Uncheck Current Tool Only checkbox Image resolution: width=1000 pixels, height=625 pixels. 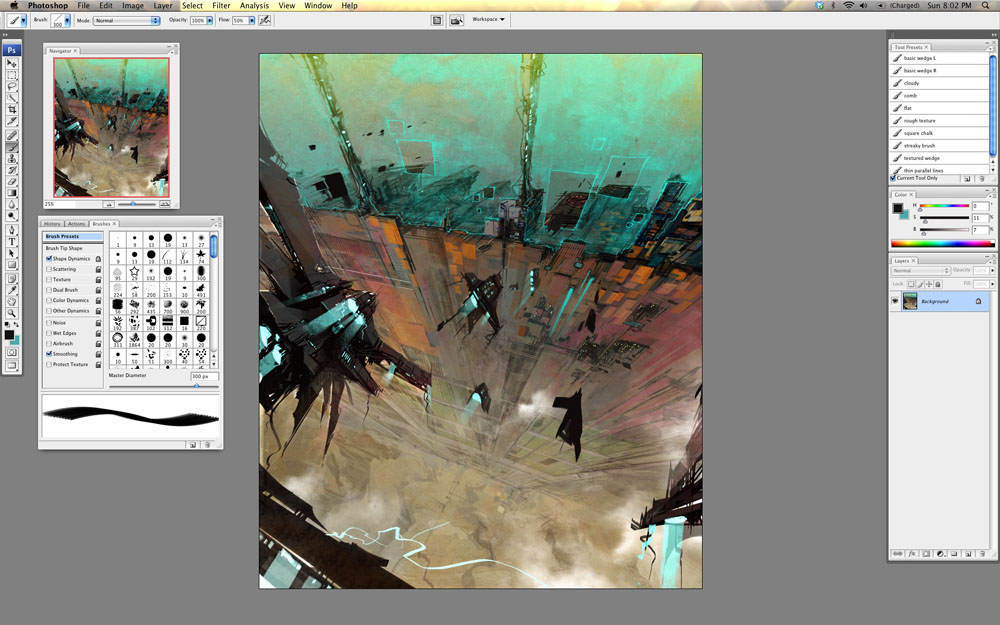pyautogui.click(x=893, y=179)
